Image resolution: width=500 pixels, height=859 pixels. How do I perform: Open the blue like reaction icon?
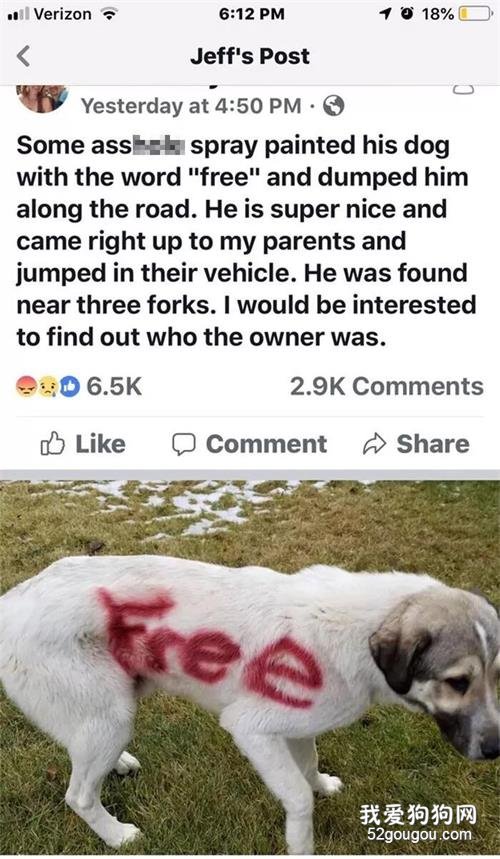(70, 387)
